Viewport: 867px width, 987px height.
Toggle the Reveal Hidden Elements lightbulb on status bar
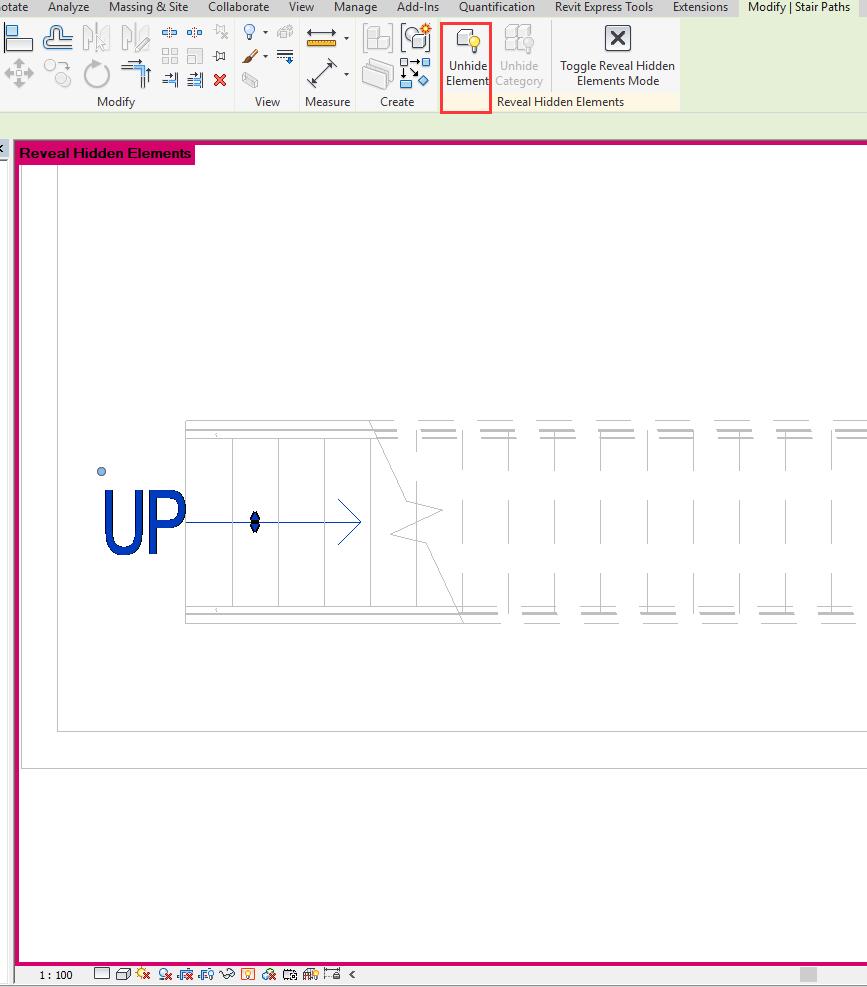(x=247, y=973)
